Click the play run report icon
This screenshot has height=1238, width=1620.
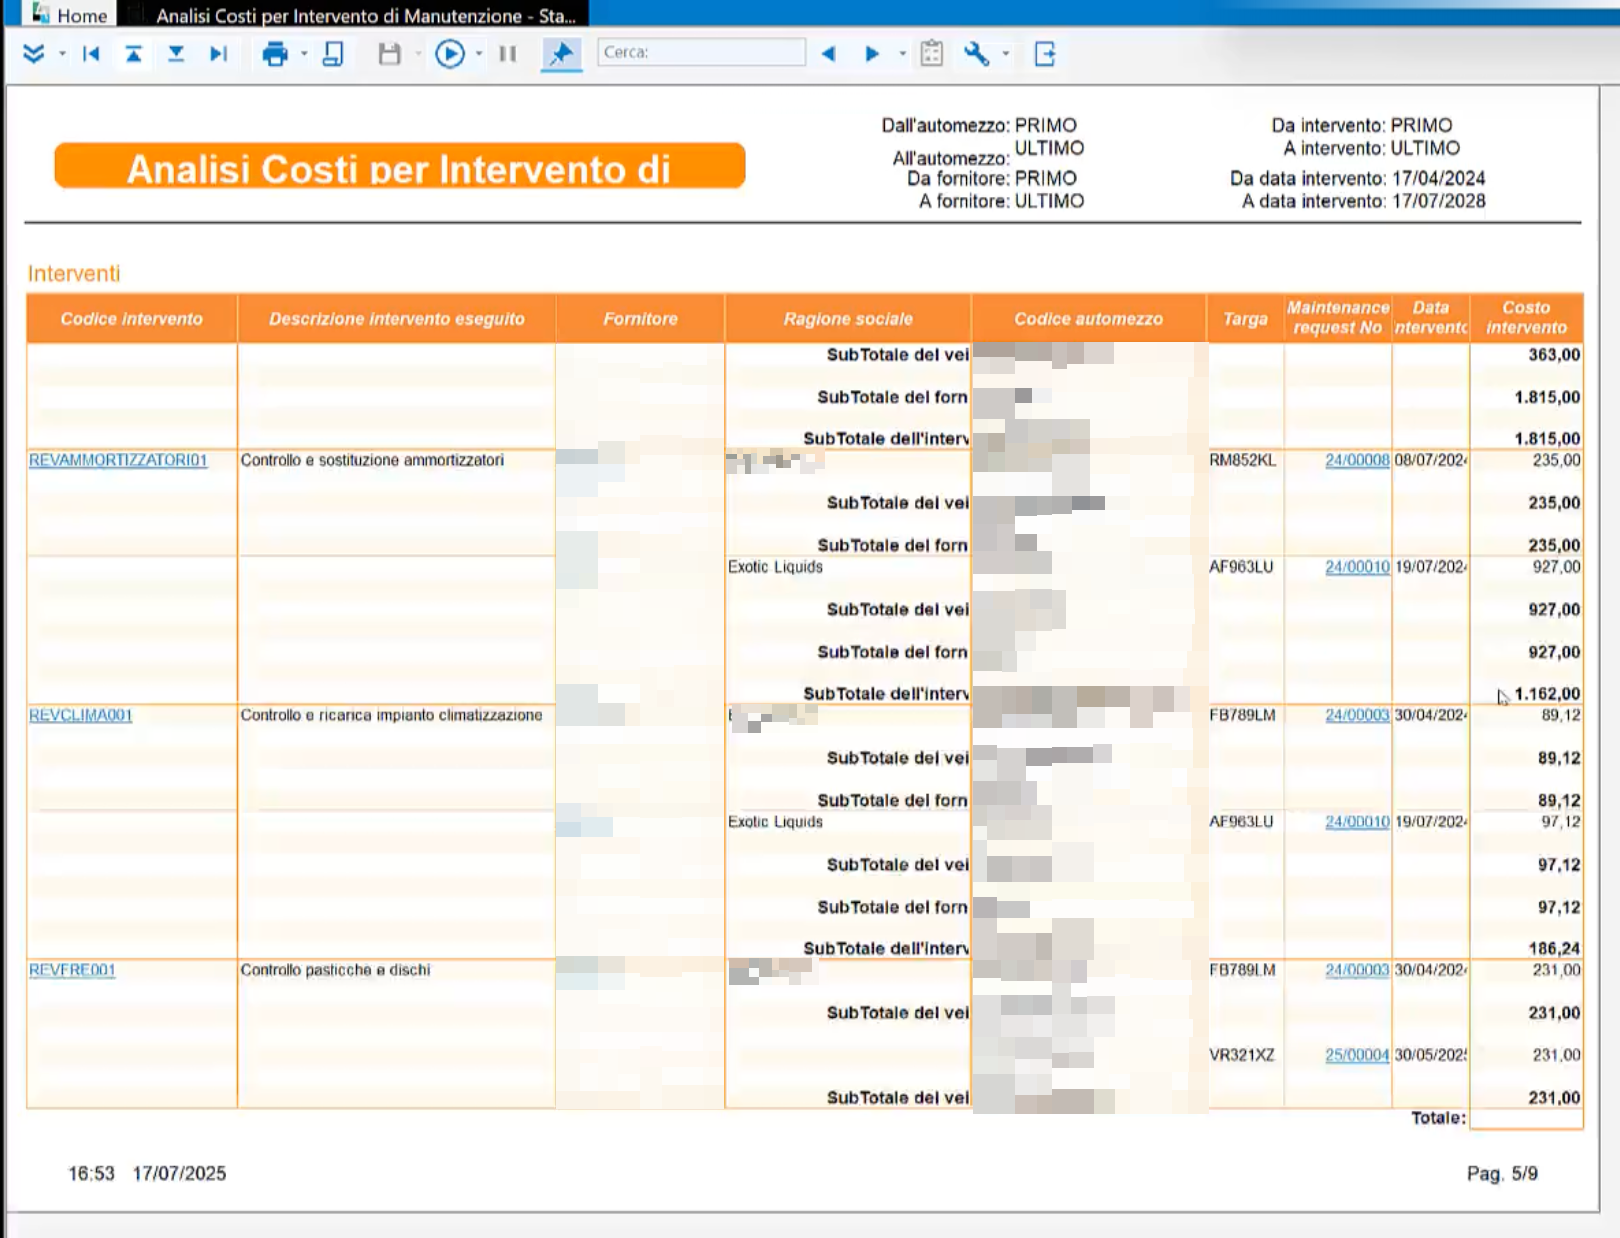click(x=450, y=54)
